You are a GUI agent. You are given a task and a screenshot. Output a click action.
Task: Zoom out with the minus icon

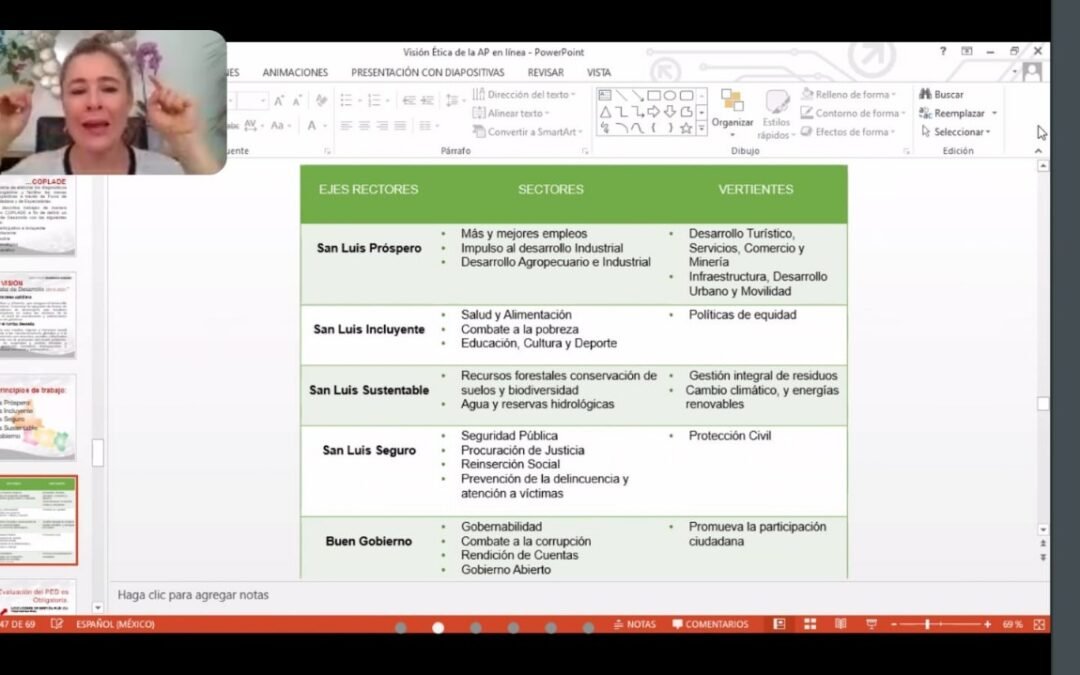tap(894, 624)
